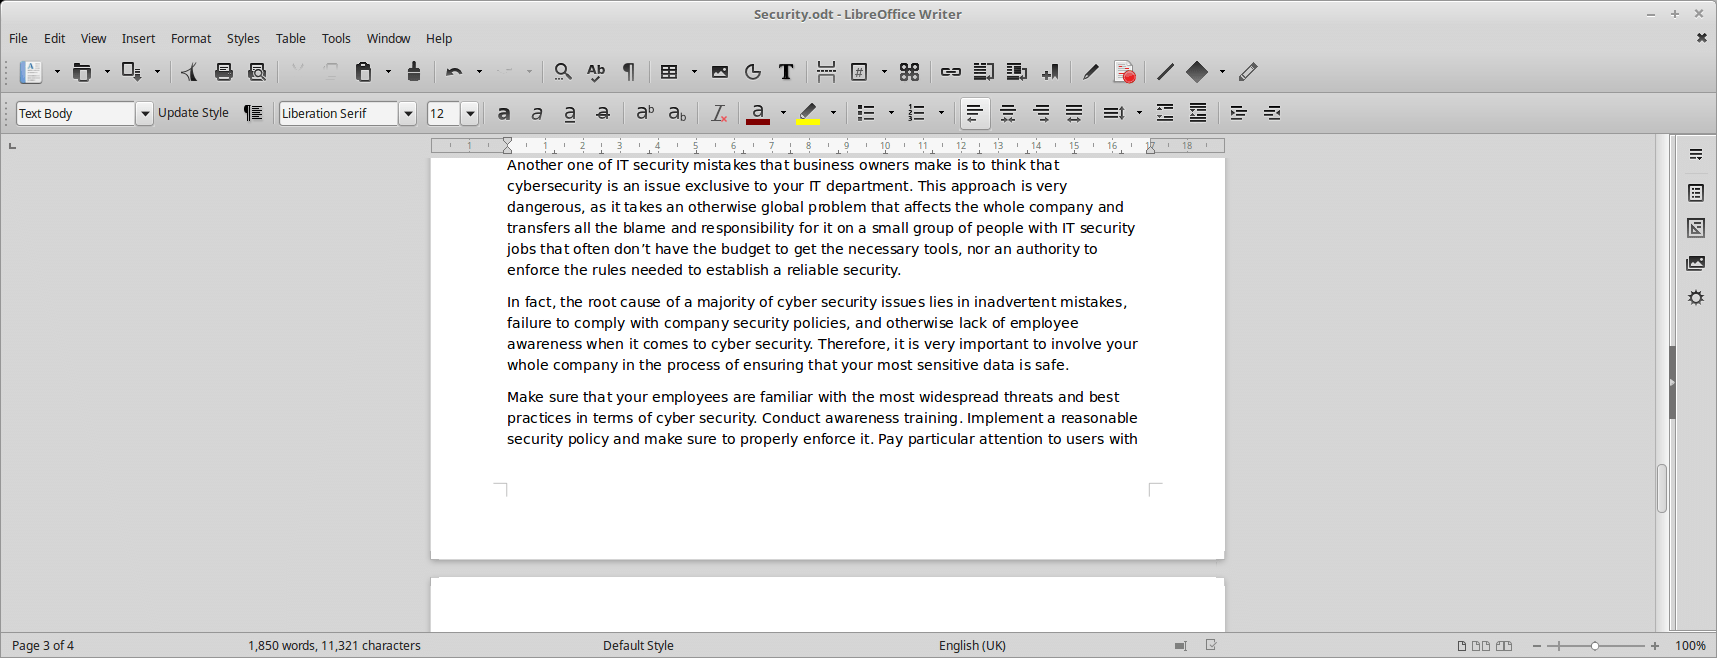Toggle Formatting Marks pilcrow
Screen dimensions: 1717x658
coord(629,72)
